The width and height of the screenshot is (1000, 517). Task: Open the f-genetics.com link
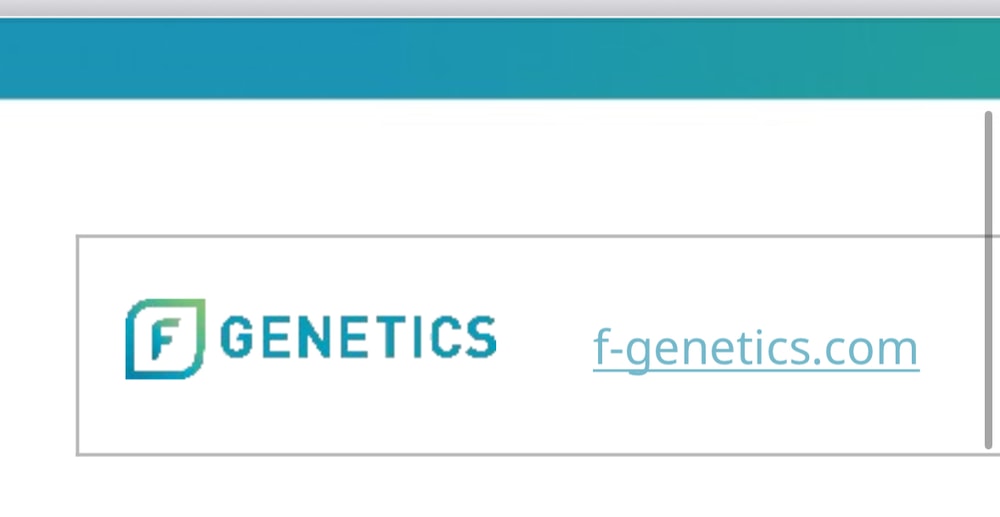point(755,348)
